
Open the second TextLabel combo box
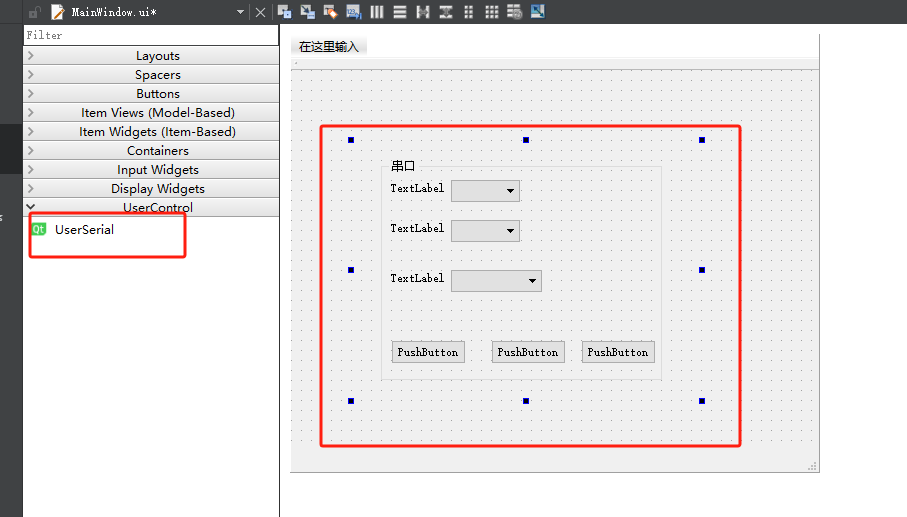tap(485, 231)
